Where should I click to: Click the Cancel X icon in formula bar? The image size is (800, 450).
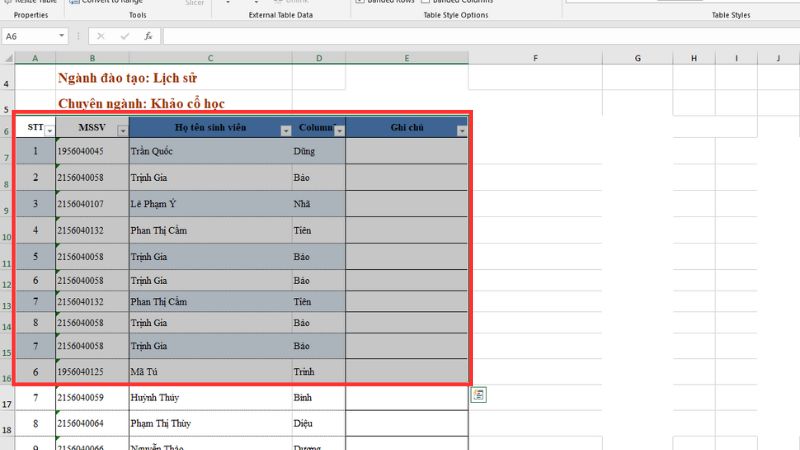coord(102,36)
